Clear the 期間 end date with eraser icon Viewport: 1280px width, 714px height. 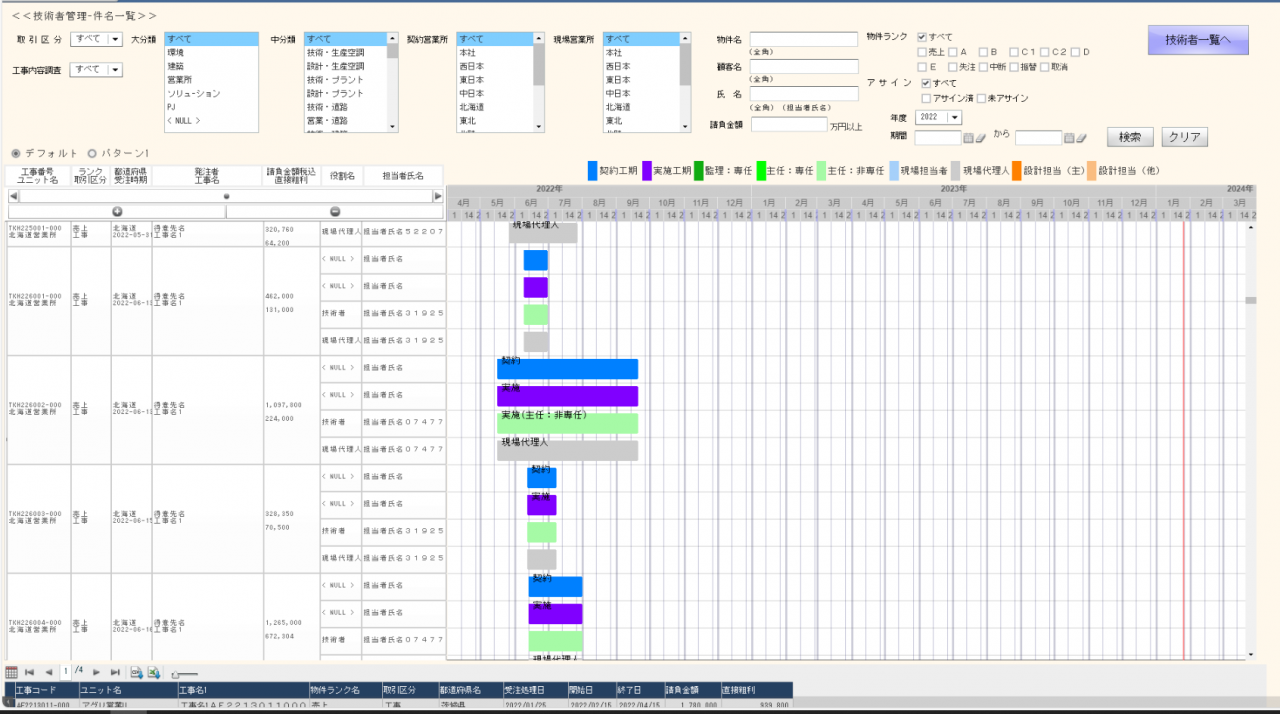click(x=1081, y=138)
